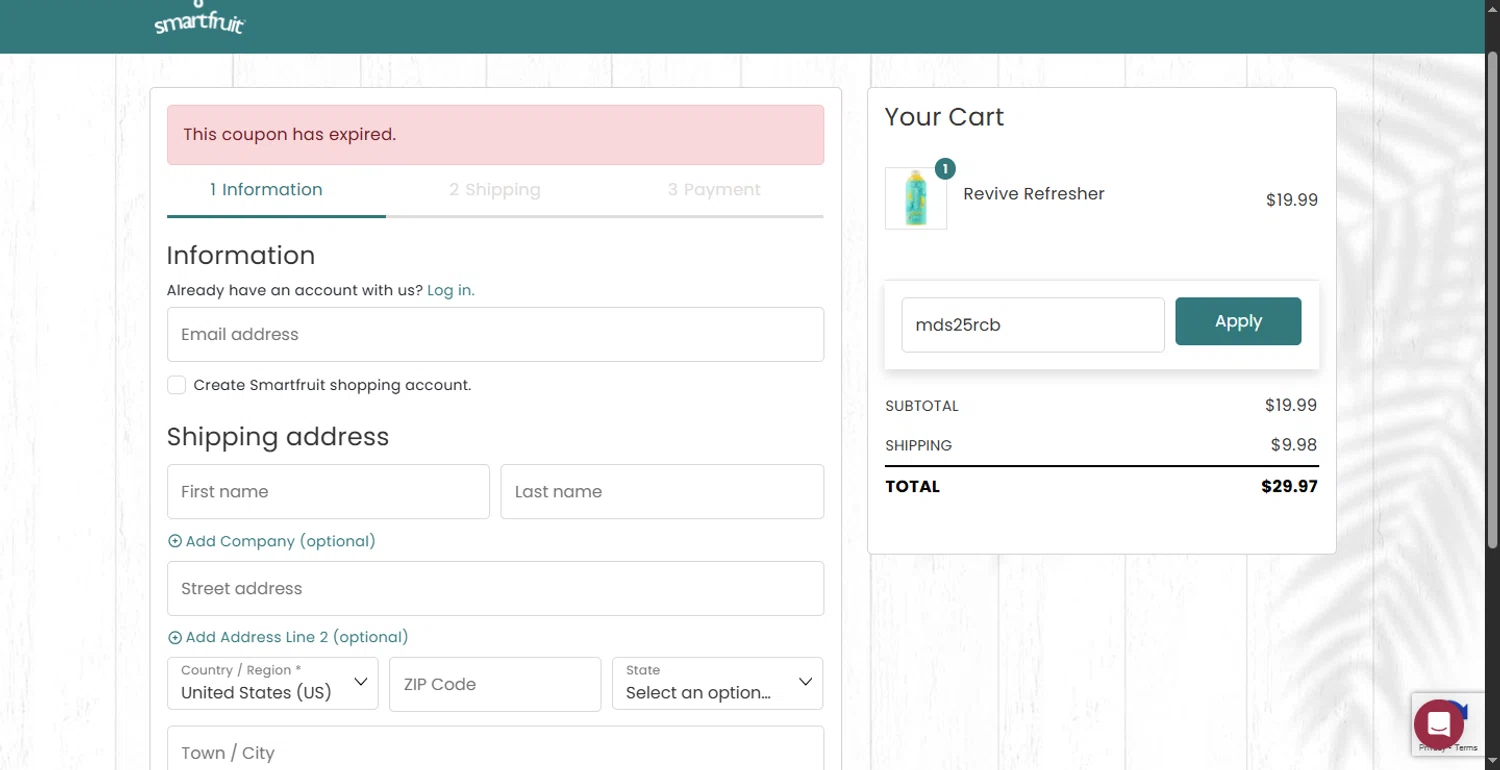Select the coupon code field with mds25rcb

click(1033, 324)
